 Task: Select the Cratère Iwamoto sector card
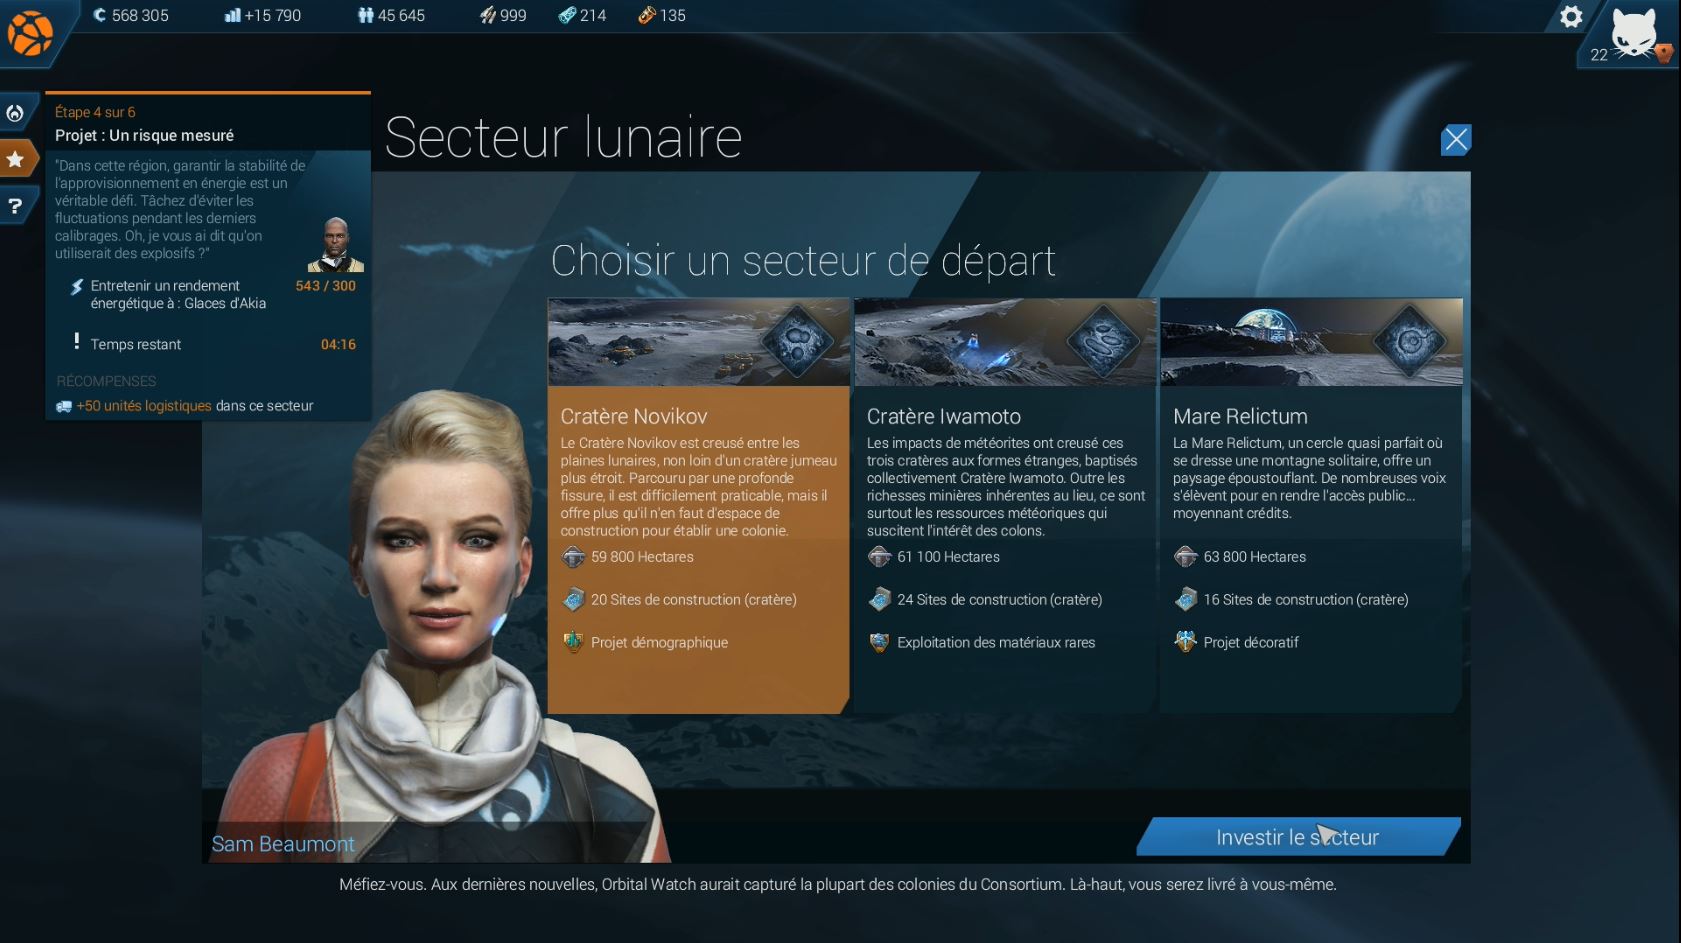point(1005,505)
